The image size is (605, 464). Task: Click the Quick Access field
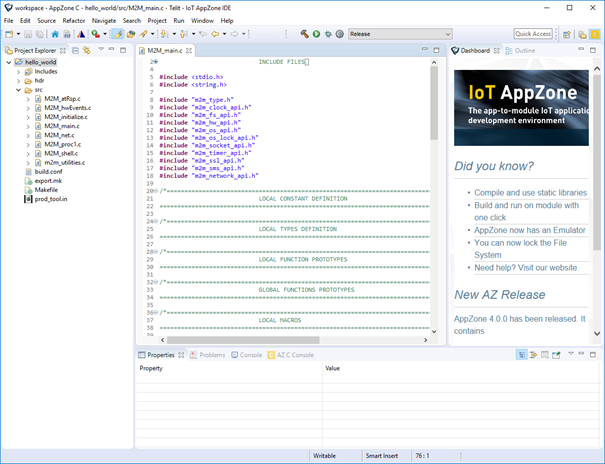coord(533,34)
